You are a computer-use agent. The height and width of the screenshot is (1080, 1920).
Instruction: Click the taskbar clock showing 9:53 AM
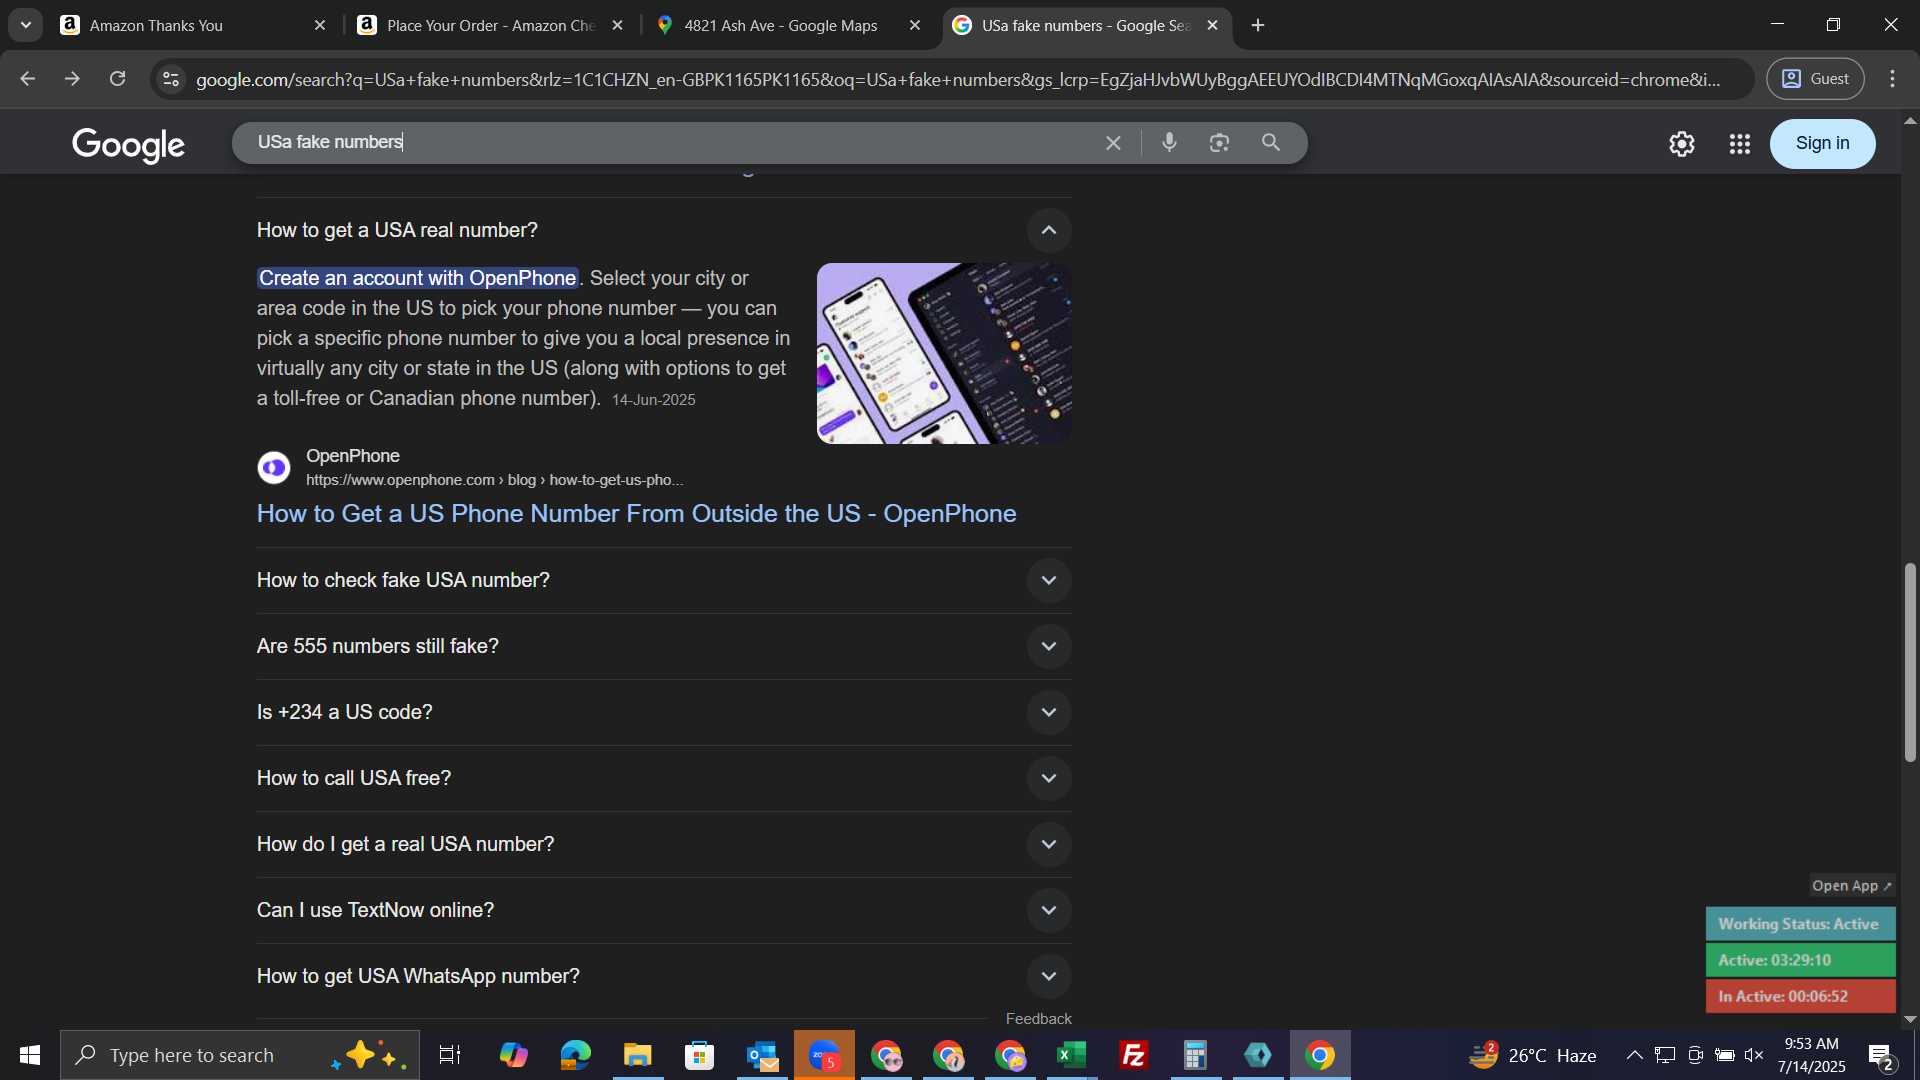point(1811,1055)
